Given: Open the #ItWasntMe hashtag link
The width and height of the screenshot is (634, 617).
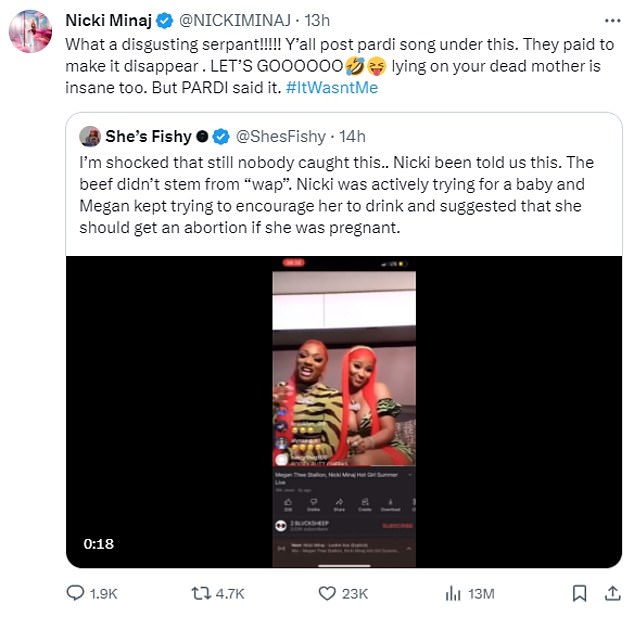Looking at the screenshot, I should click(332, 88).
